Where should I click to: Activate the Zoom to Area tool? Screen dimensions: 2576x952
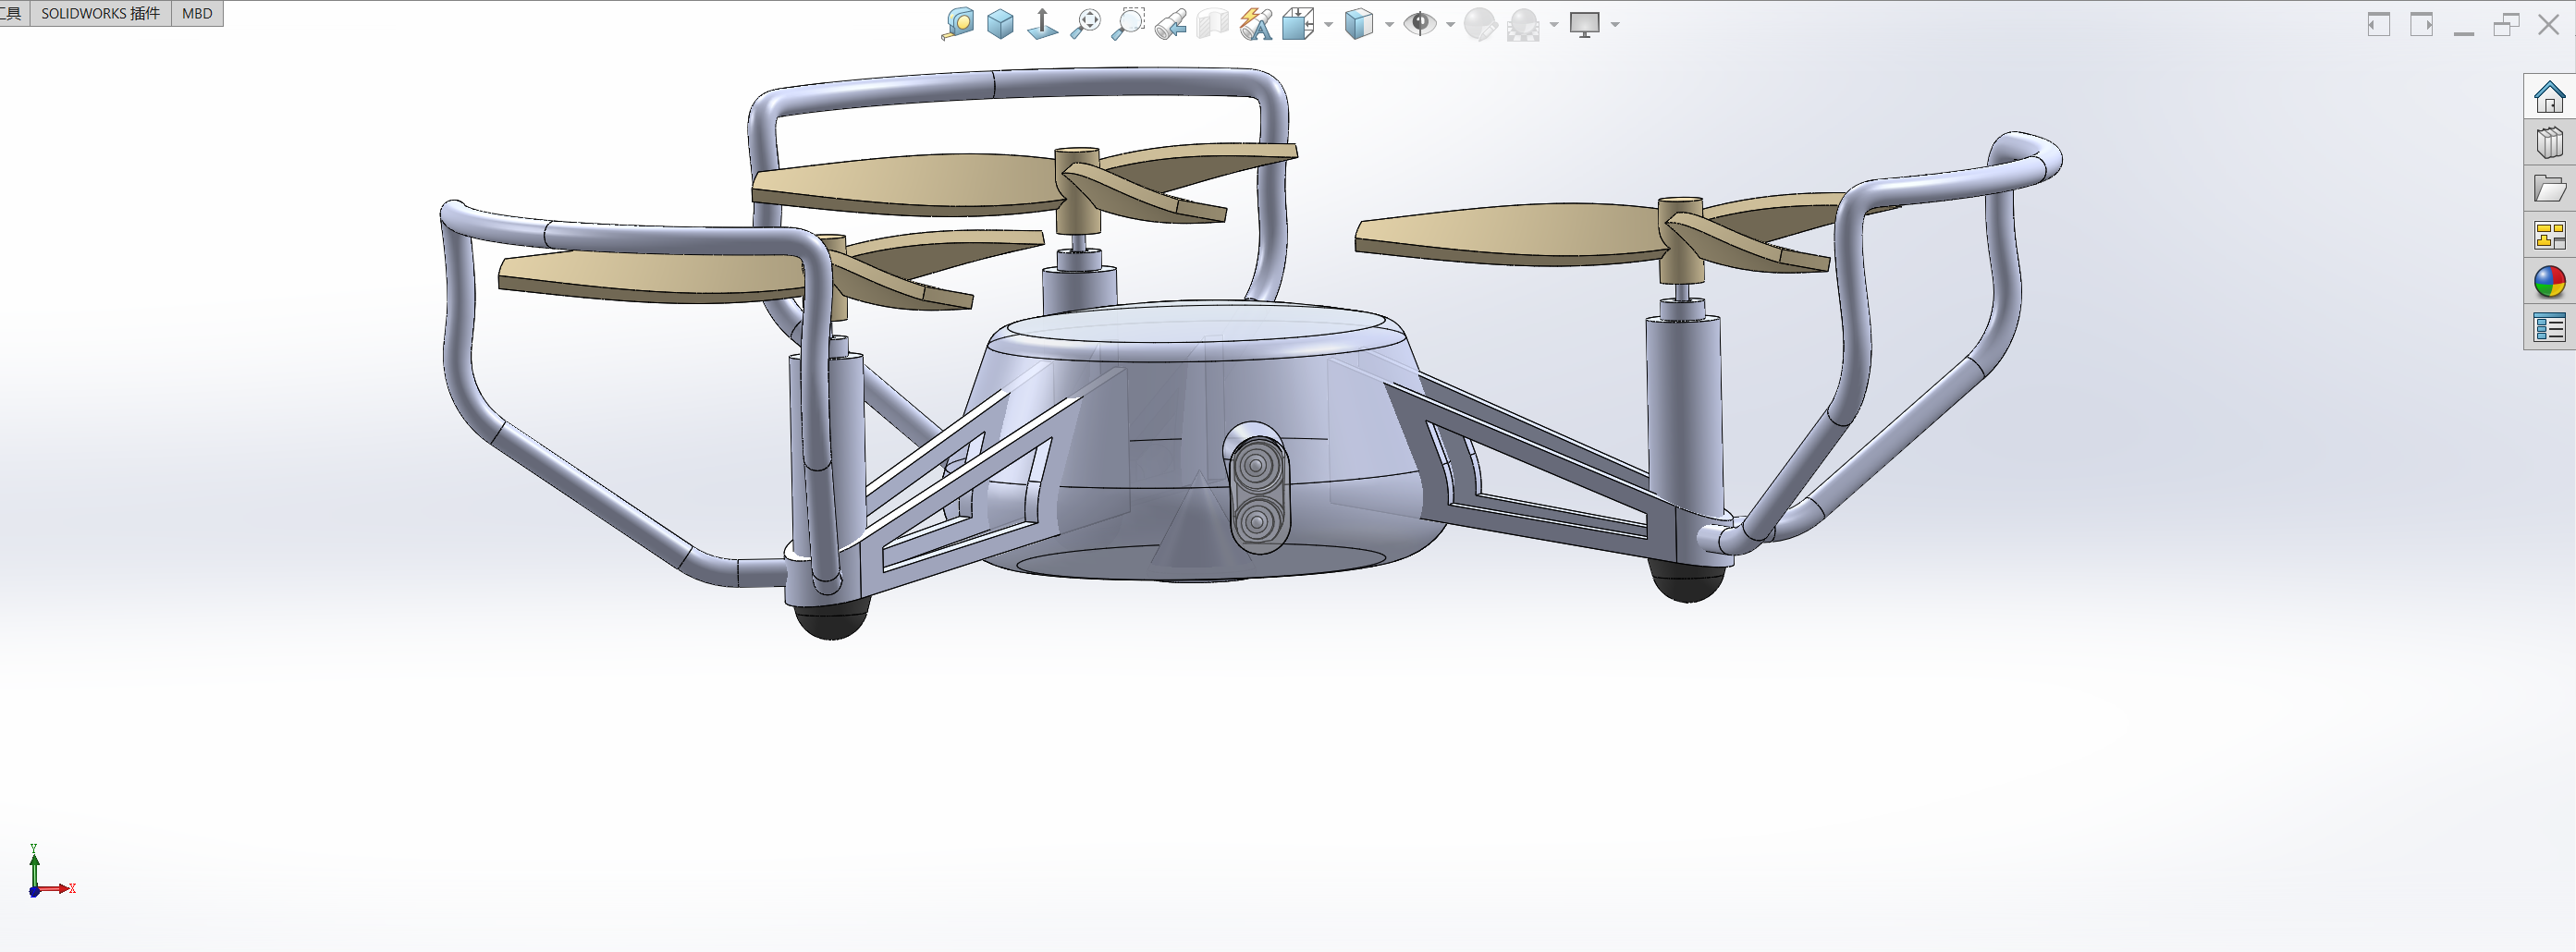[1128, 24]
